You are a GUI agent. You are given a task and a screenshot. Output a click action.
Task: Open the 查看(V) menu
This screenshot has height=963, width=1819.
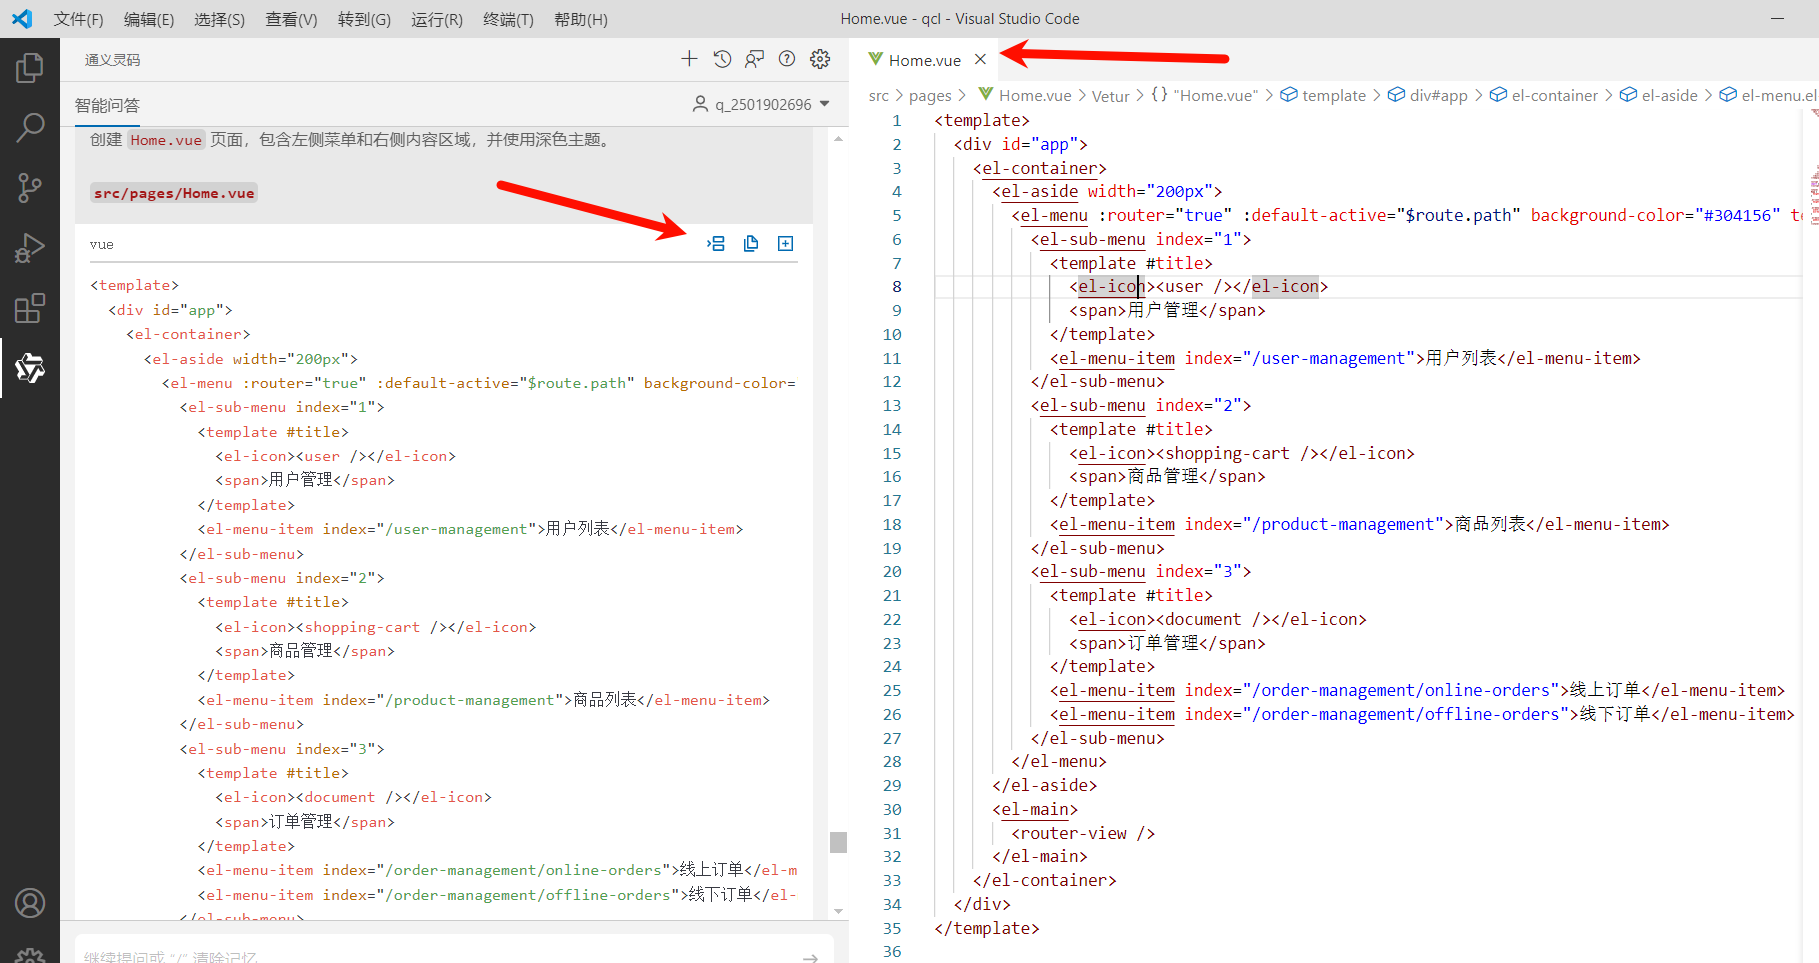pos(291,19)
